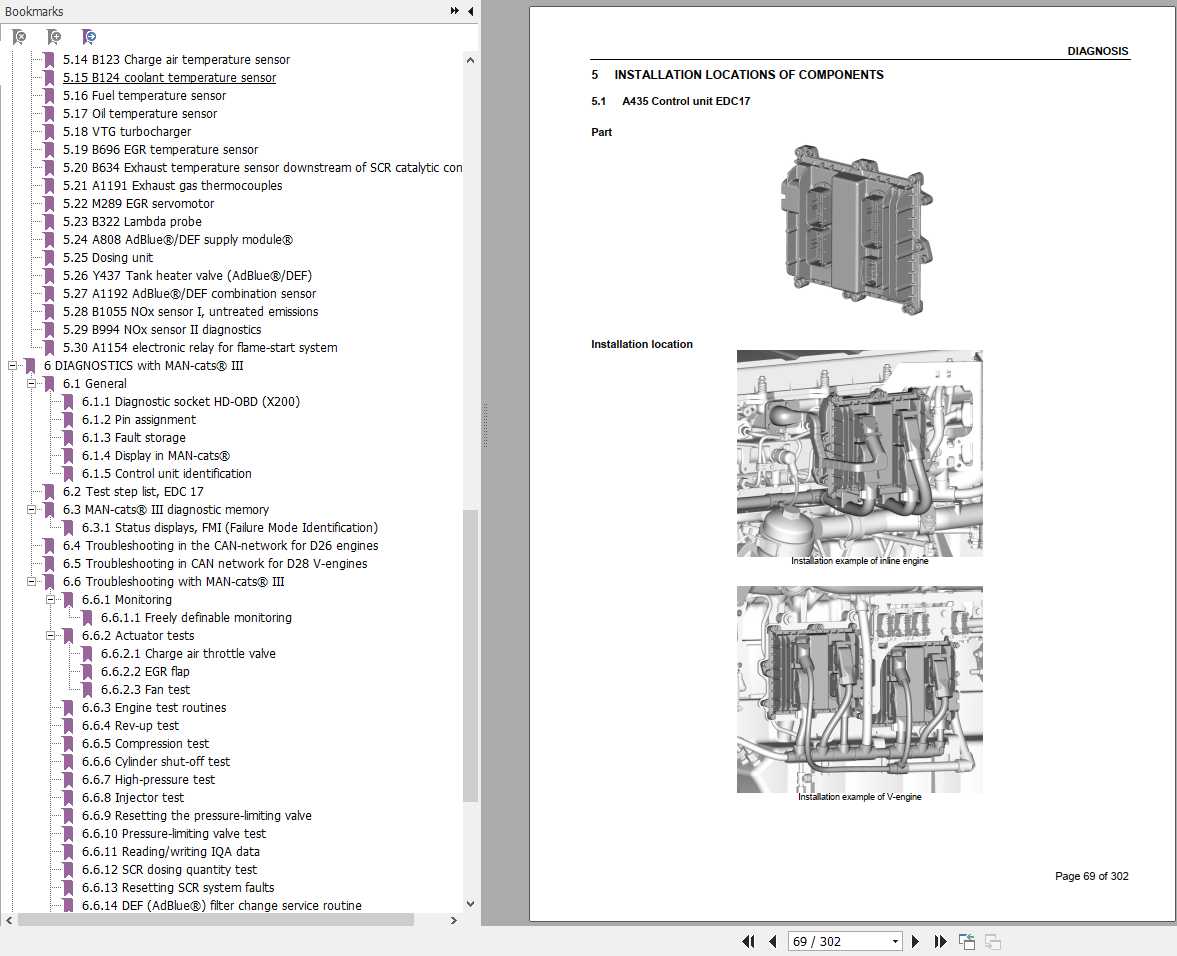Select bookmark 6.1.4 Display in MAN-cats
1177x956 pixels.
(156, 455)
